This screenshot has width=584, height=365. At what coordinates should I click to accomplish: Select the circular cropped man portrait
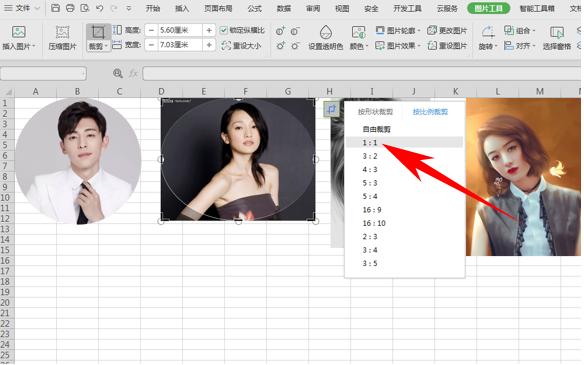78,161
